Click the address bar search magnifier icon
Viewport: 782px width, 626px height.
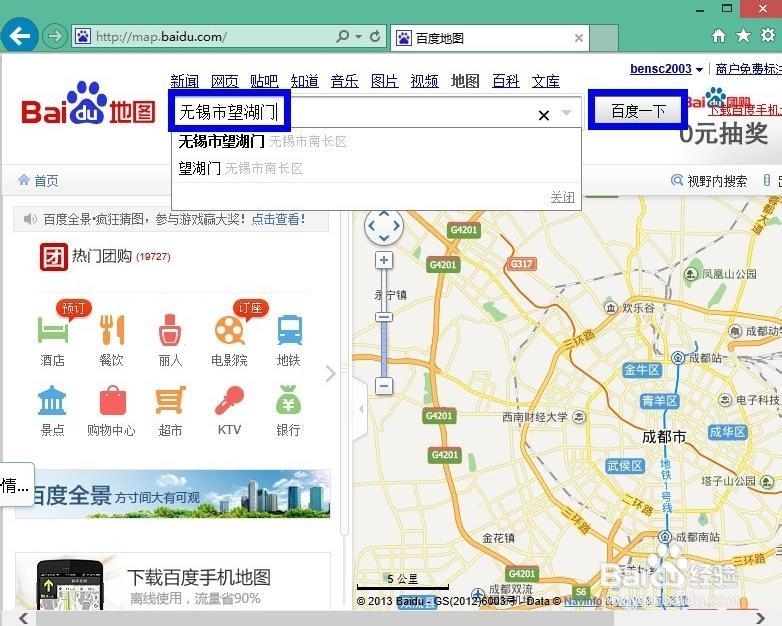click(343, 36)
